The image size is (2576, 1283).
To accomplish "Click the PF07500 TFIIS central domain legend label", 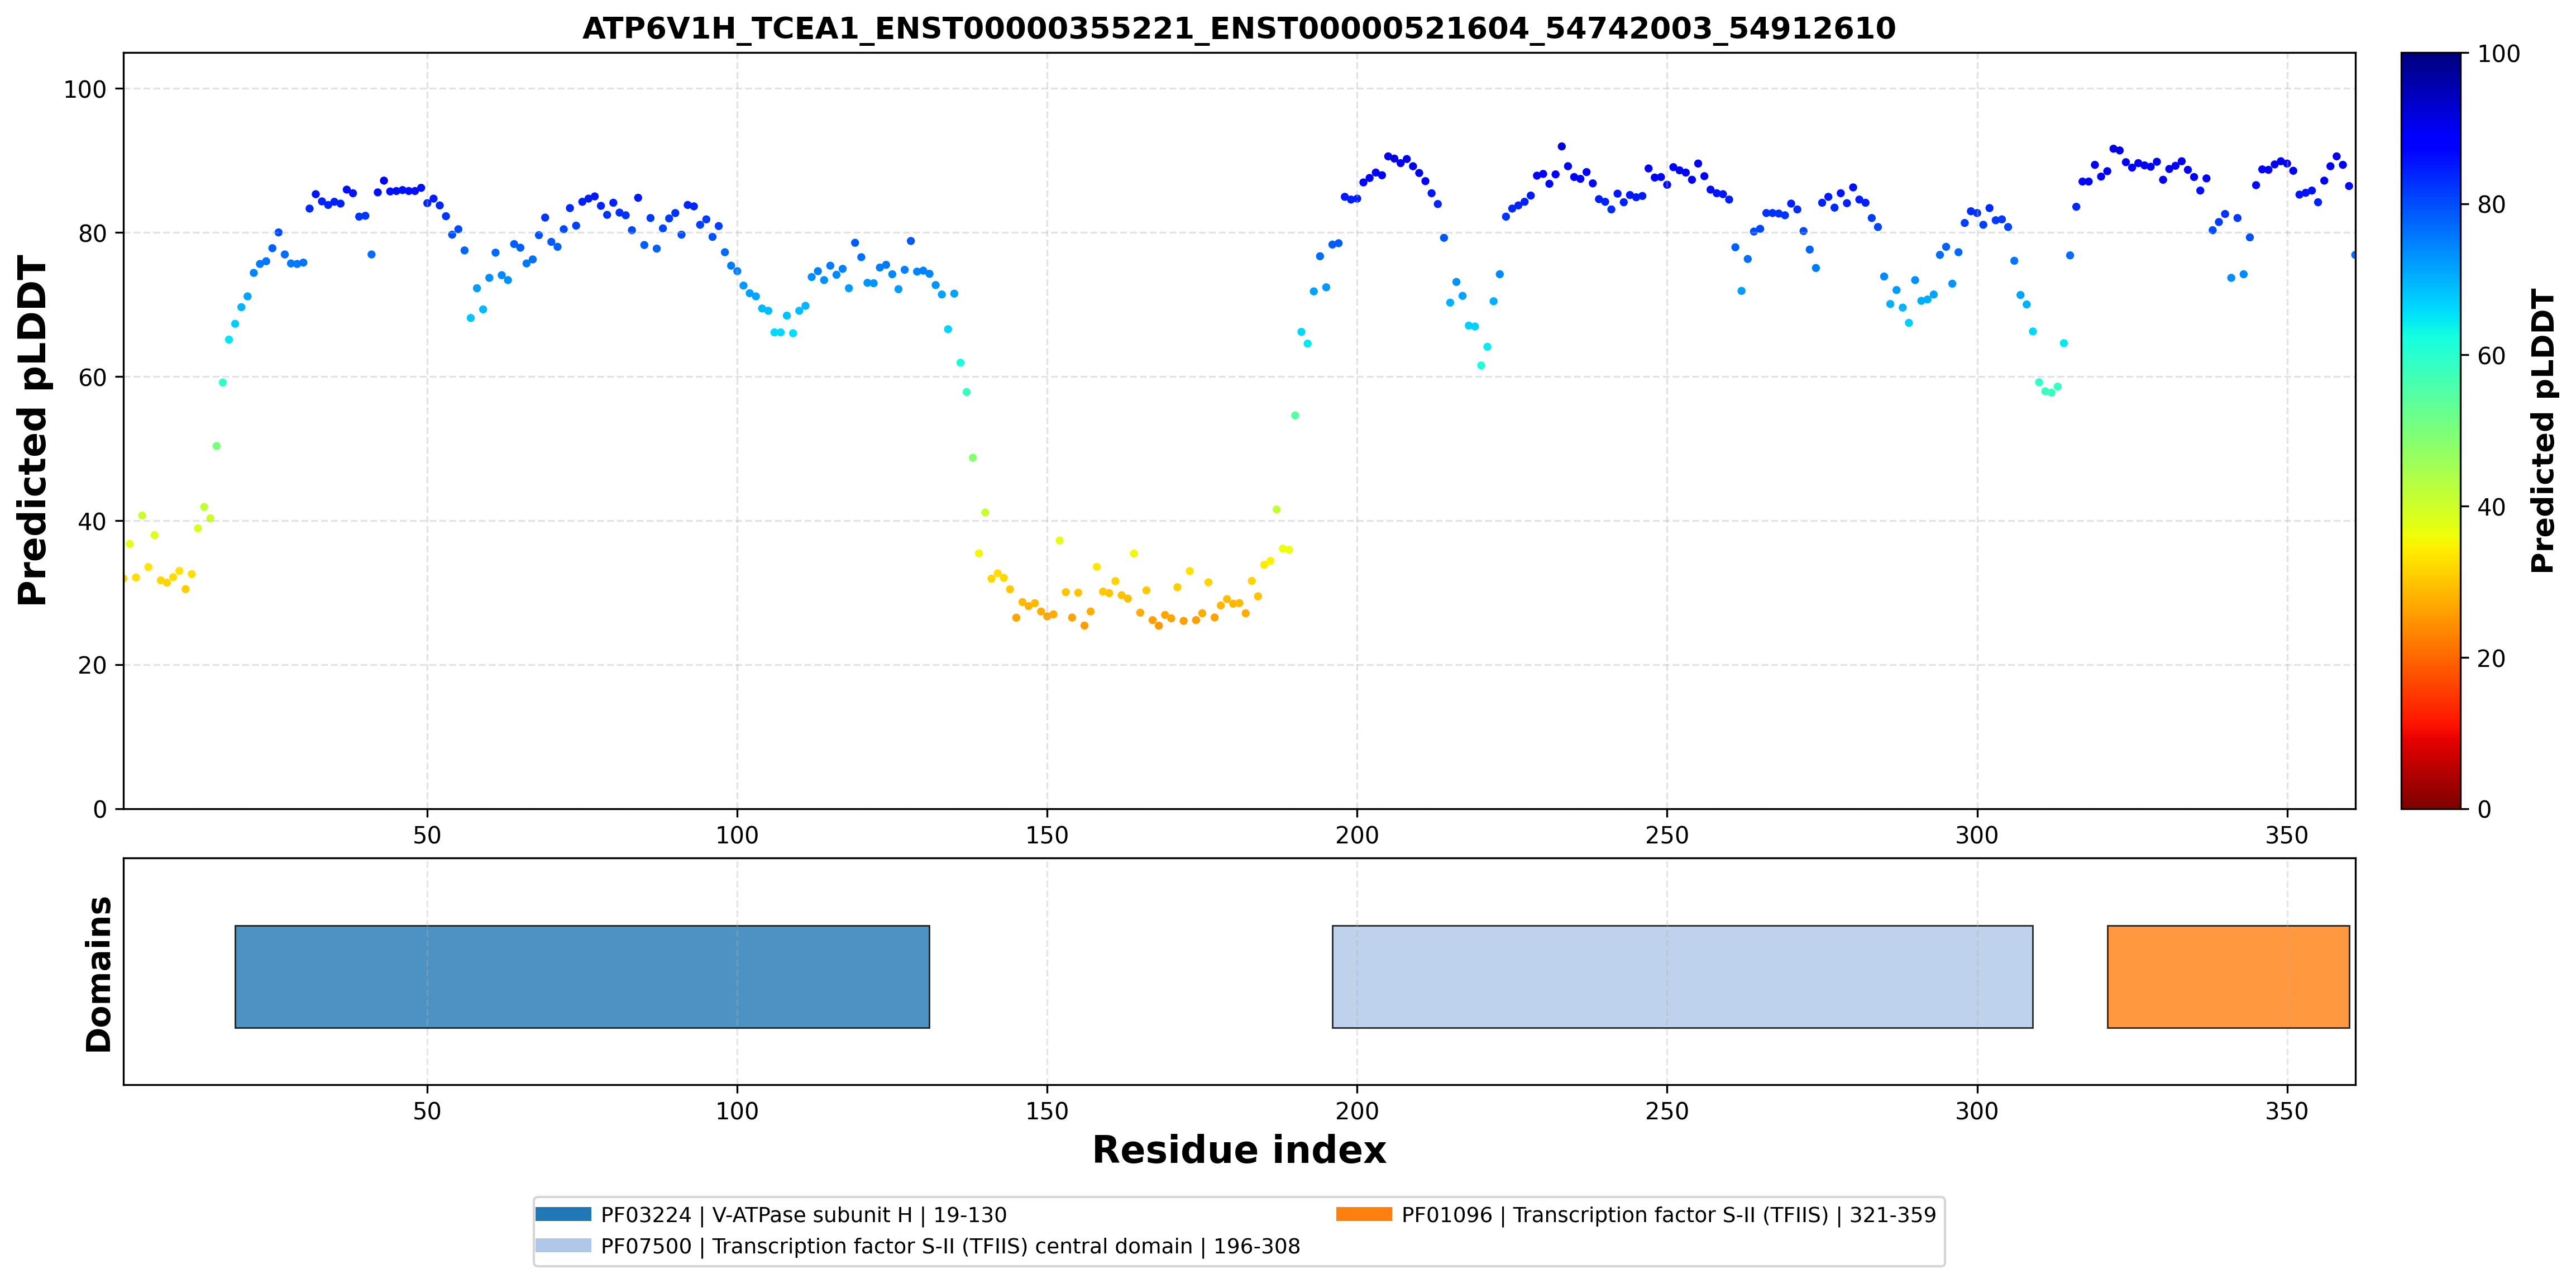I will coord(951,1246).
